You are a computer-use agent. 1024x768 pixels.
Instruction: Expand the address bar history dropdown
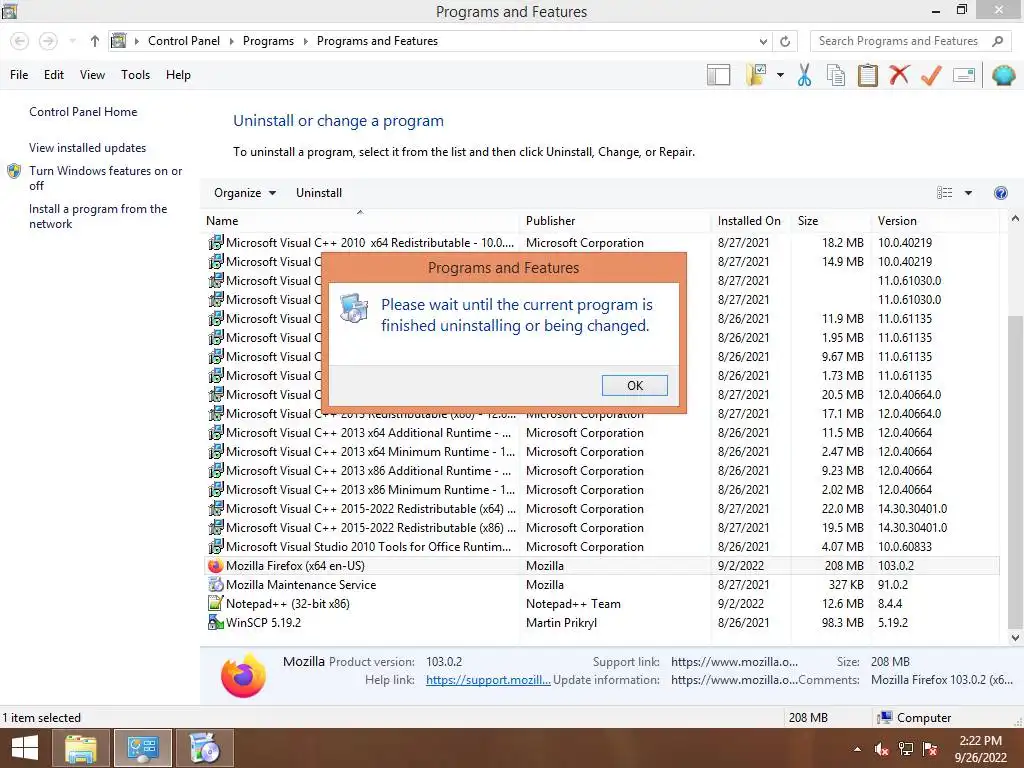pyautogui.click(x=763, y=41)
